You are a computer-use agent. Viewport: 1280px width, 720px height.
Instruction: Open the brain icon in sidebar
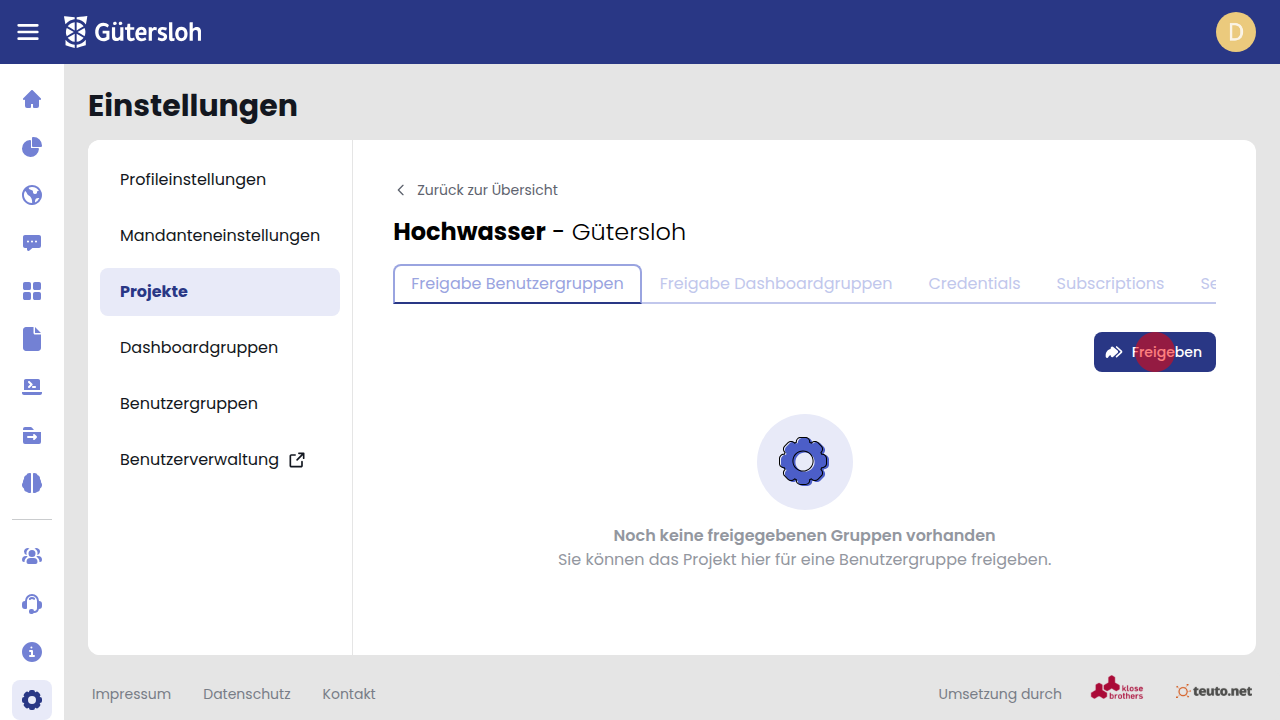(32, 483)
